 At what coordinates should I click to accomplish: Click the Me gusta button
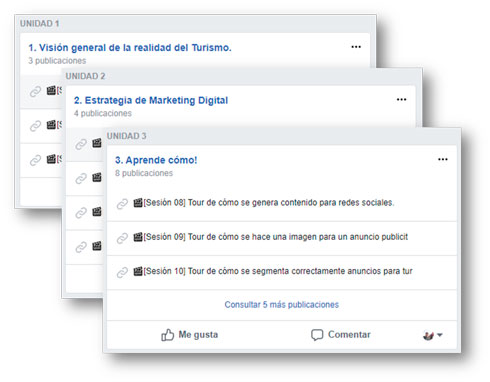189,335
